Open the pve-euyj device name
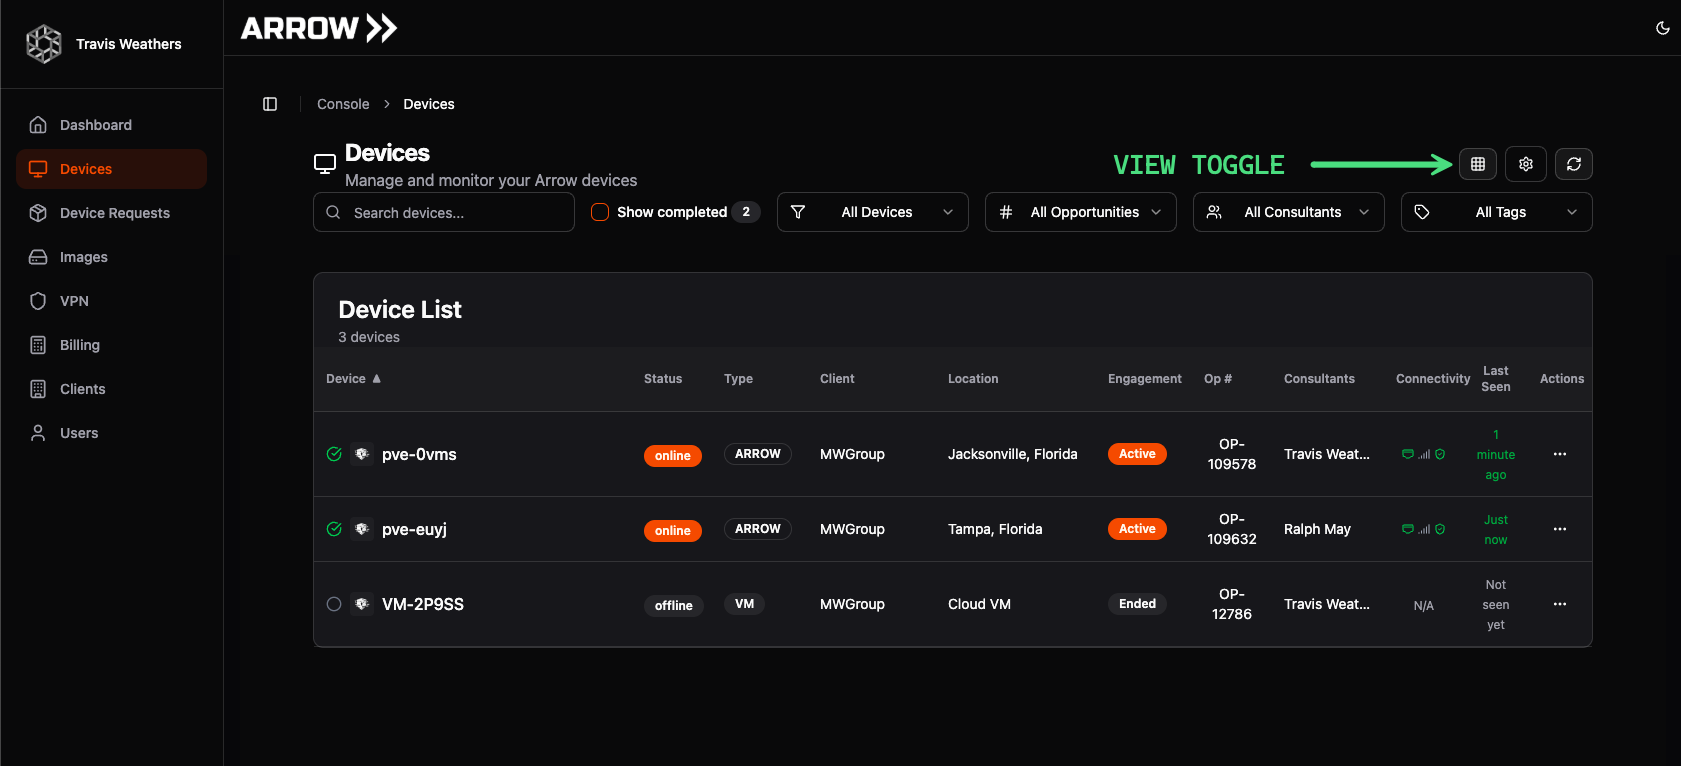Viewport: 1681px width, 766px height. [x=414, y=529]
